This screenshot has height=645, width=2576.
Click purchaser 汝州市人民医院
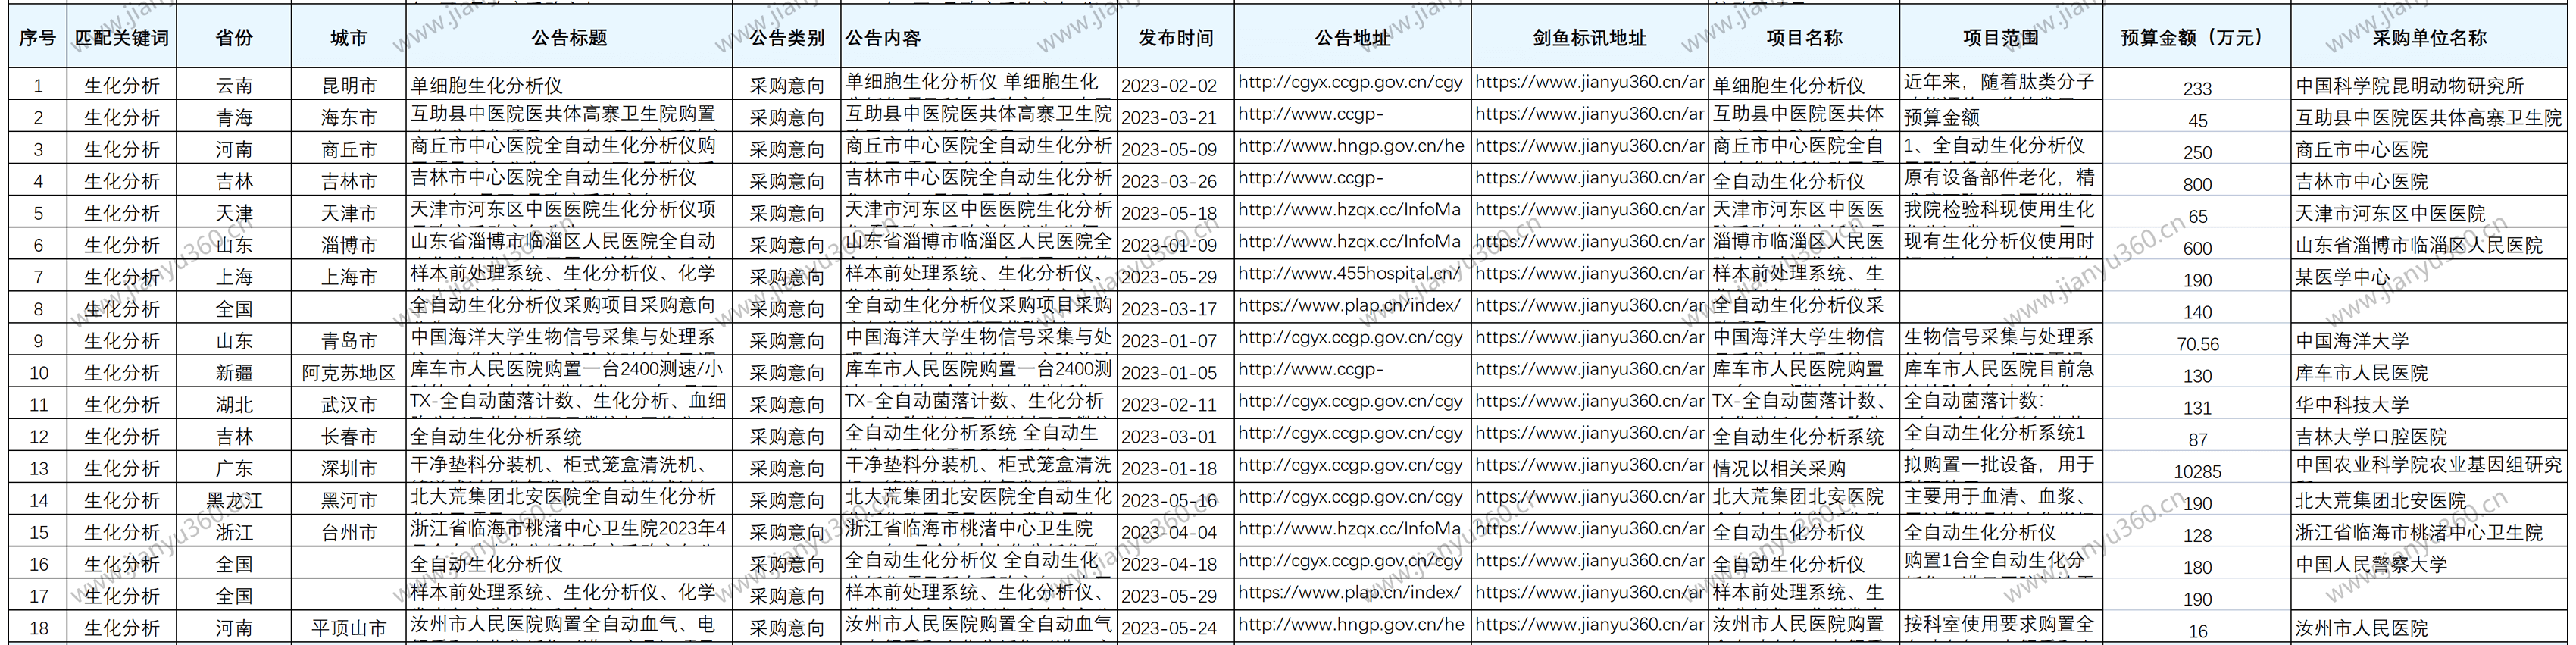(2362, 628)
